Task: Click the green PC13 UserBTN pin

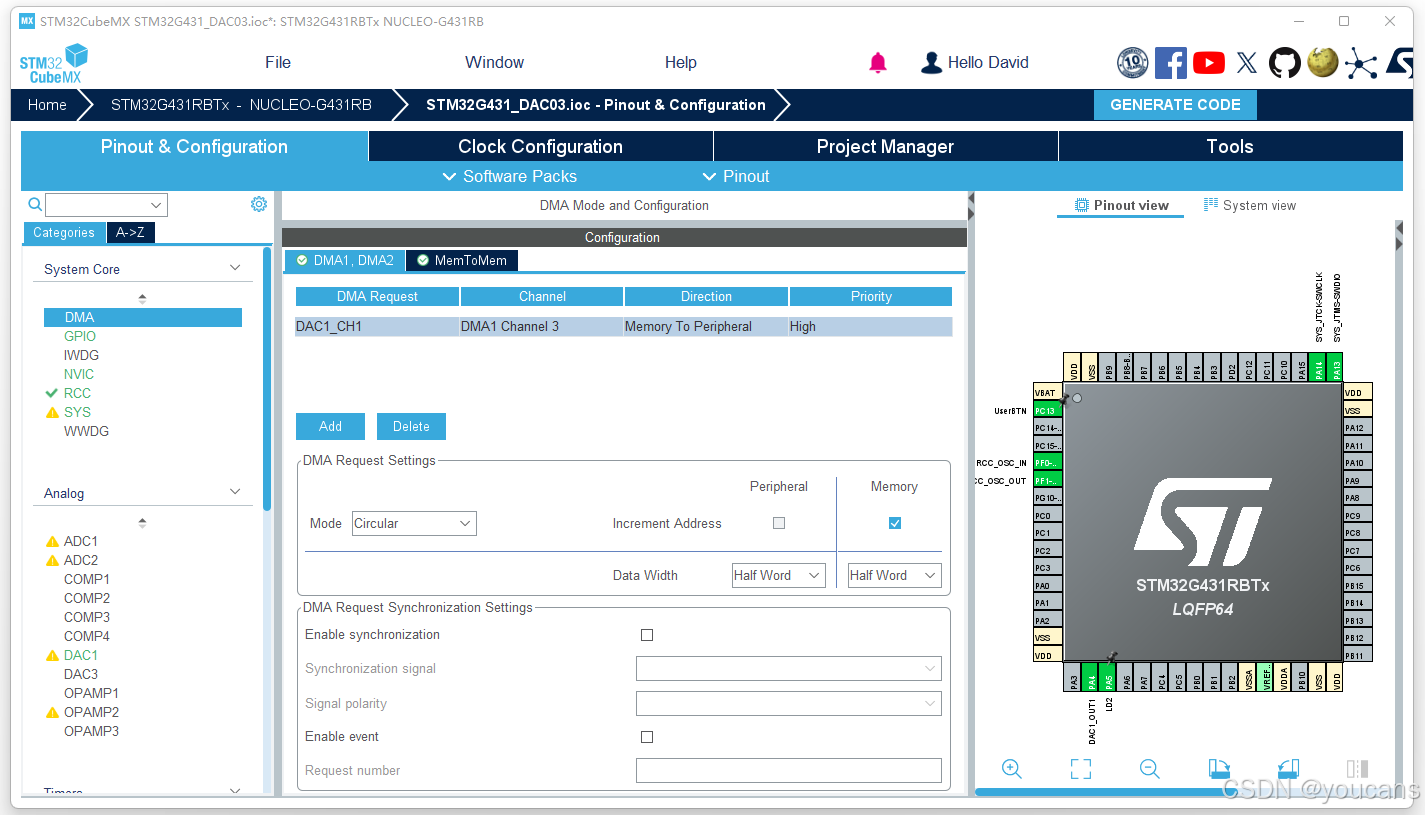Action: tap(1047, 410)
